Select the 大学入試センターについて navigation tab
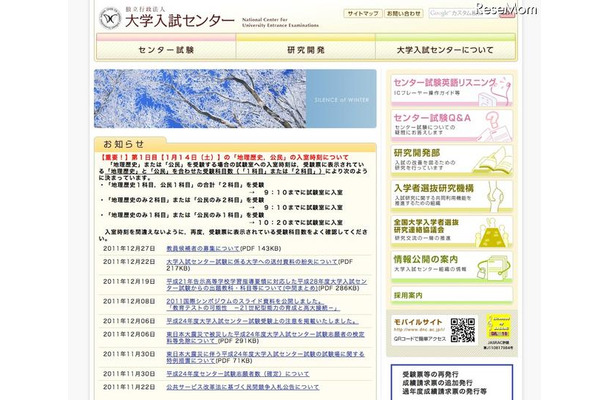 (x=444, y=48)
